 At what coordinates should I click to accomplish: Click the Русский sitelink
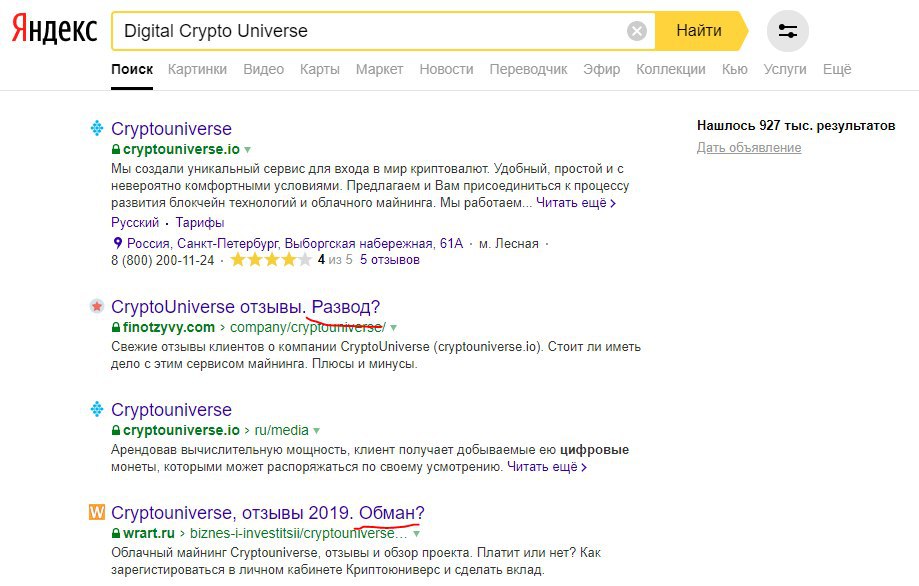pos(135,223)
